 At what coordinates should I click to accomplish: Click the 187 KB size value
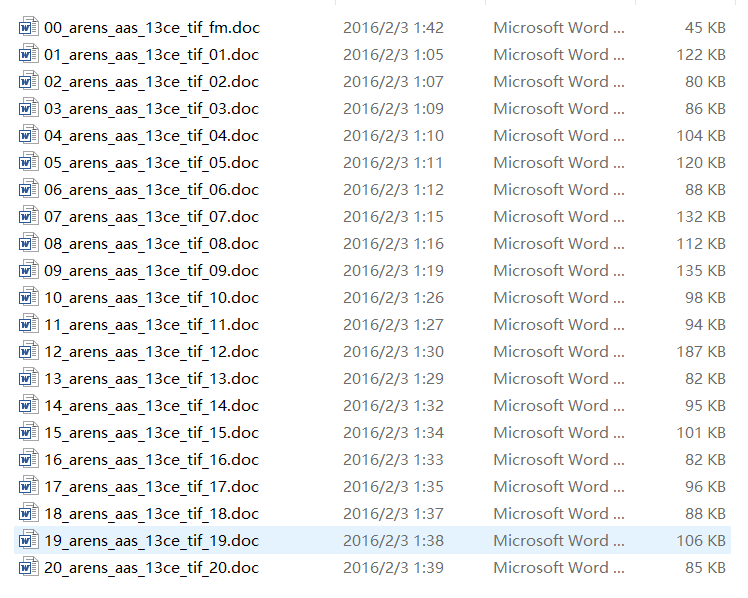pos(701,351)
